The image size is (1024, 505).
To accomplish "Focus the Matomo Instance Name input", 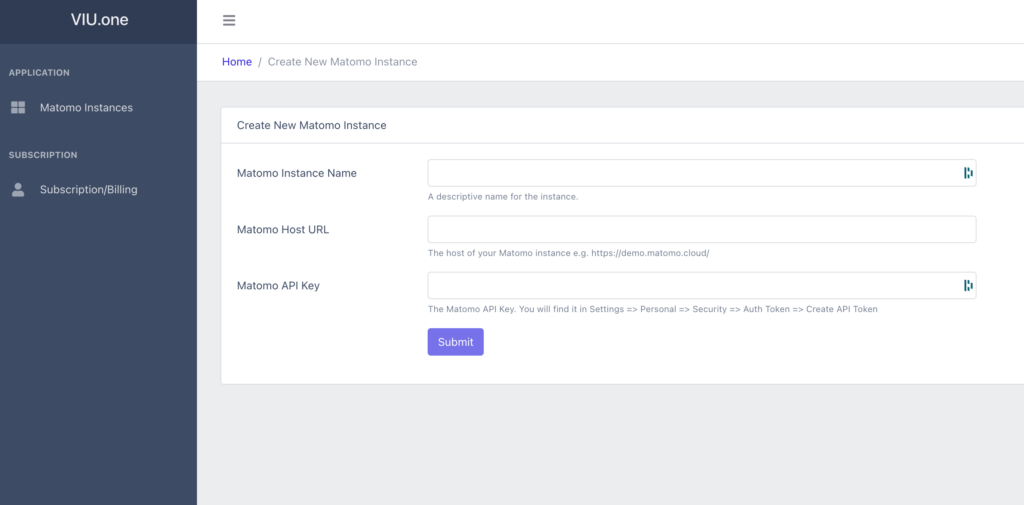I will (690, 173).
